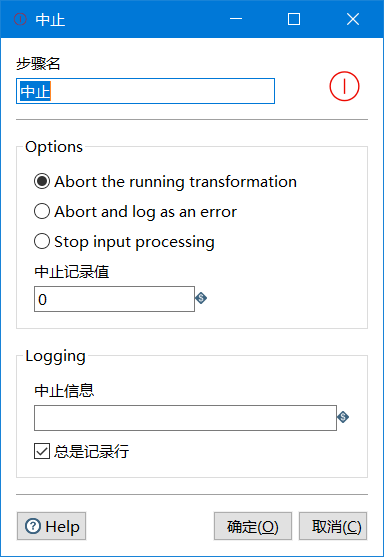Image resolution: width=384 pixels, height=557 pixels.
Task: Click the Options group heading
Action: click(54, 147)
